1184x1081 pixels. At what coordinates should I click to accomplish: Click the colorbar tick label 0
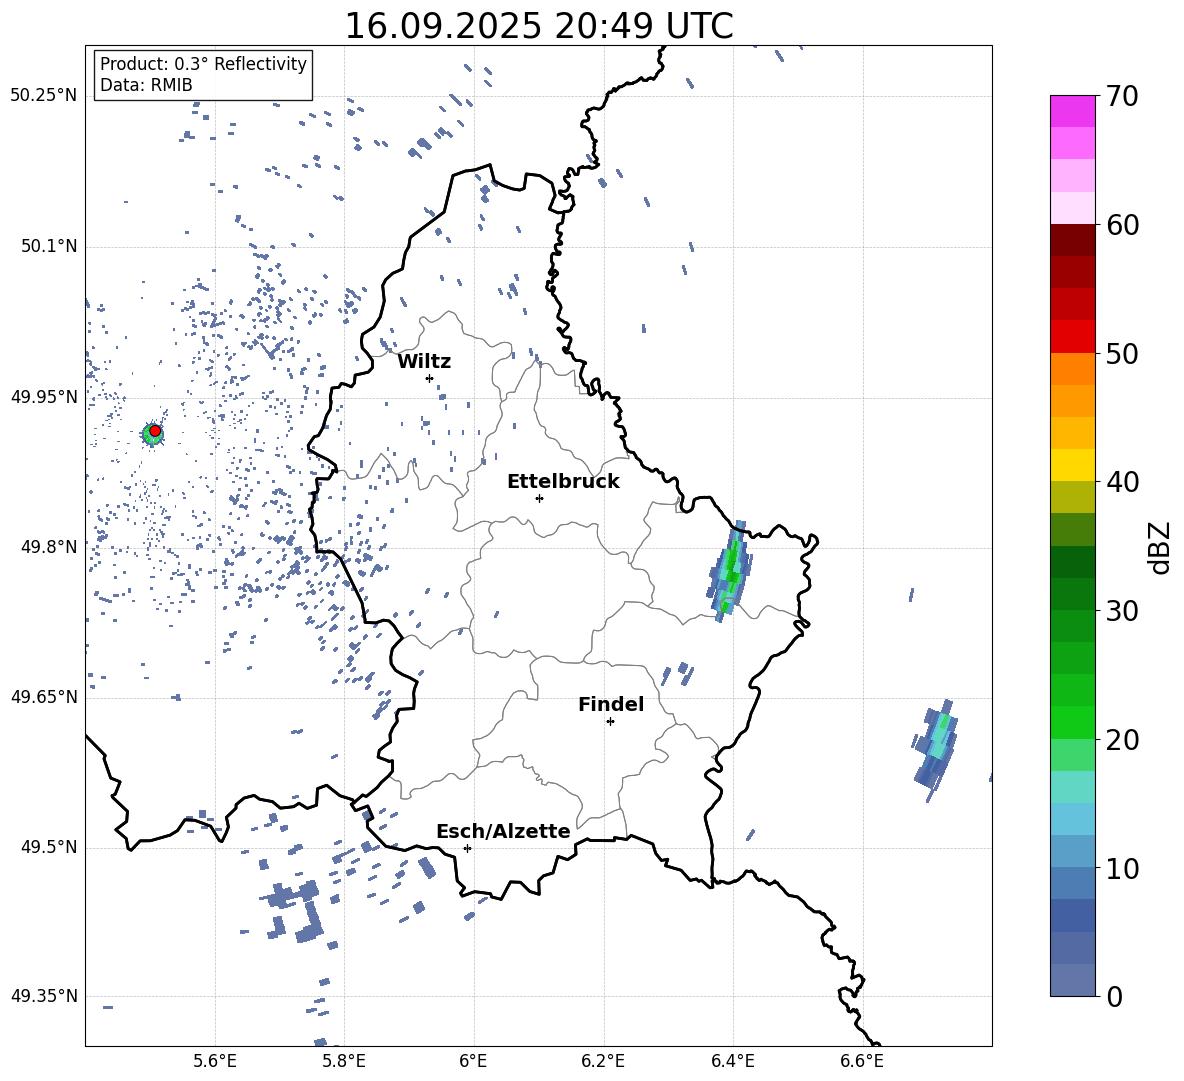click(1114, 997)
